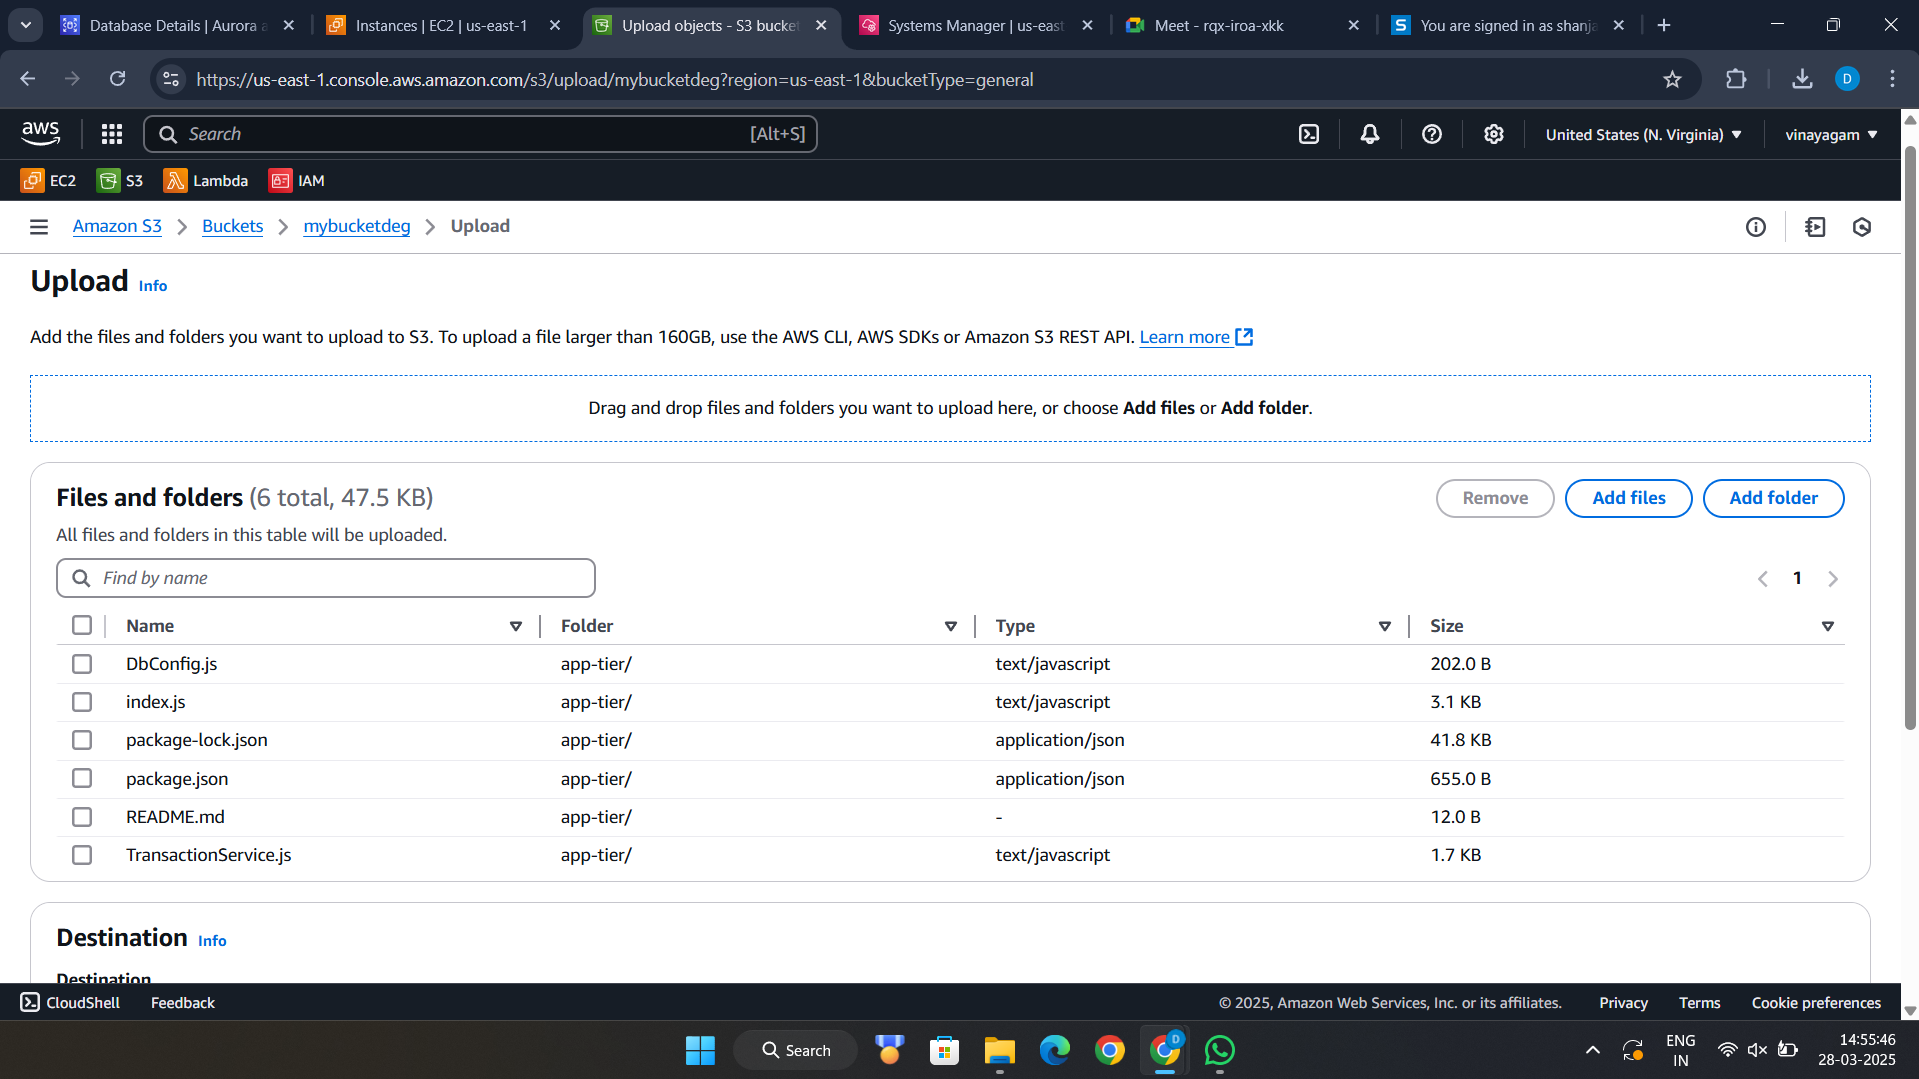The width and height of the screenshot is (1919, 1079).
Task: Open Windows Start menu
Action: tap(700, 1050)
